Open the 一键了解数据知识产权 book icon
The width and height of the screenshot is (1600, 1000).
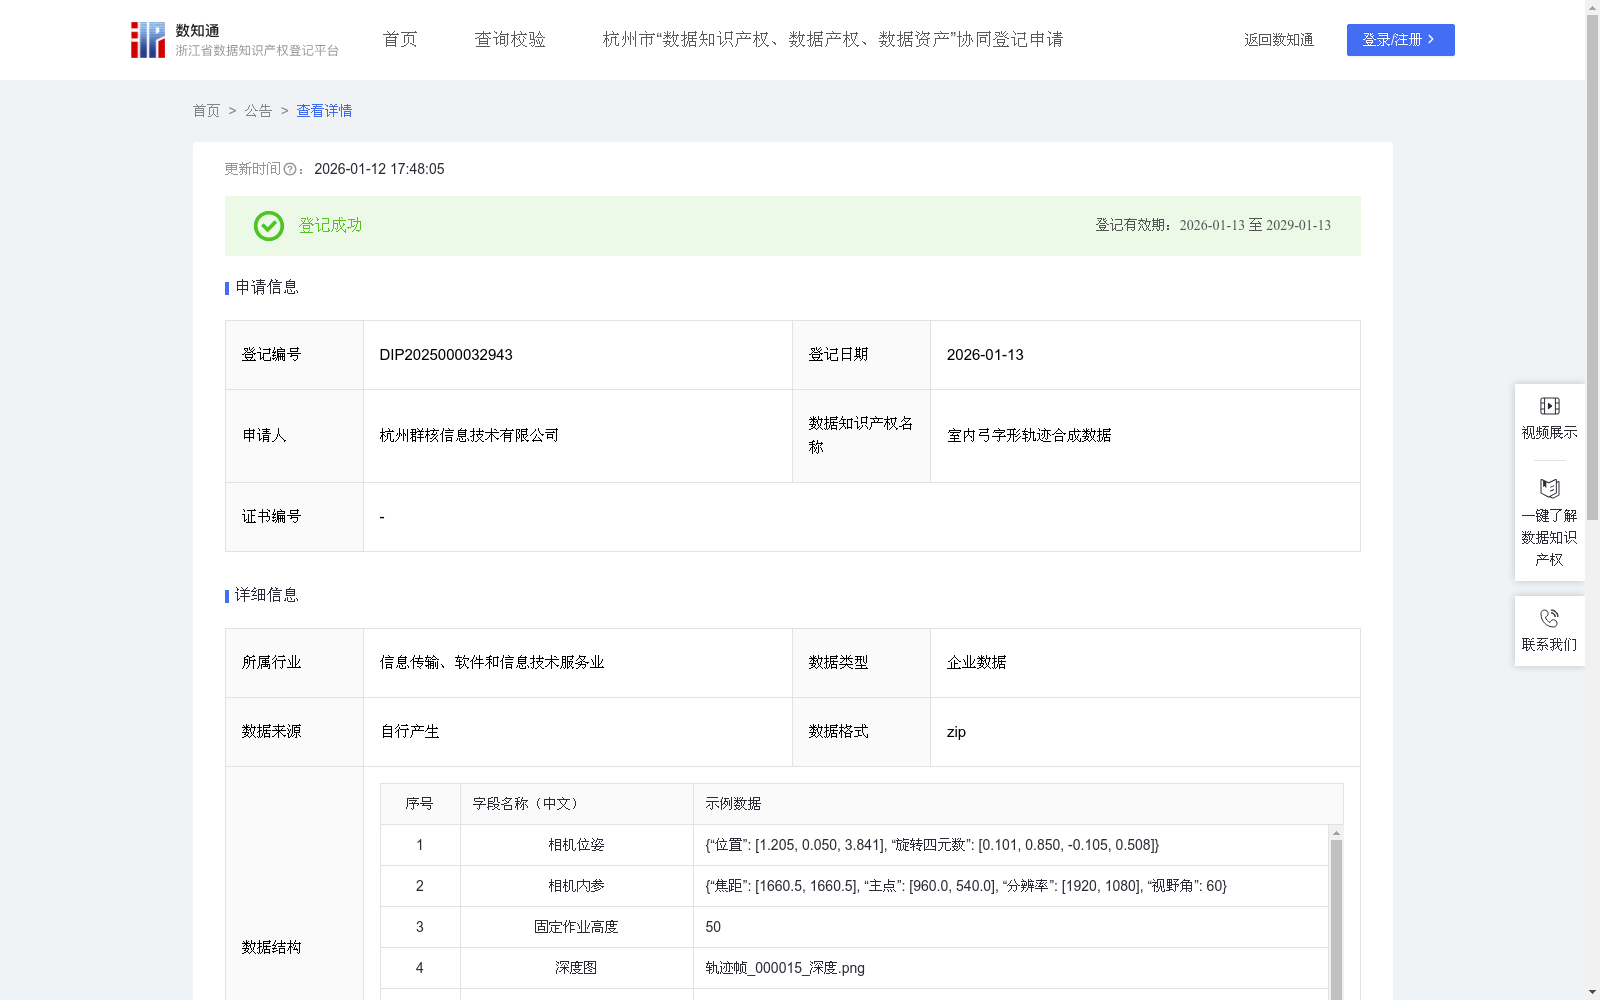click(1549, 489)
